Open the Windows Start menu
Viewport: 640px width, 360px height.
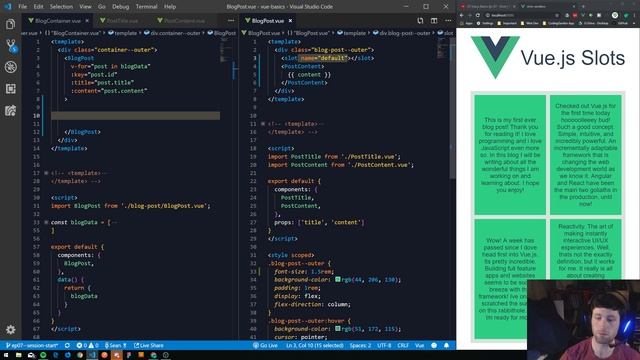6,355
